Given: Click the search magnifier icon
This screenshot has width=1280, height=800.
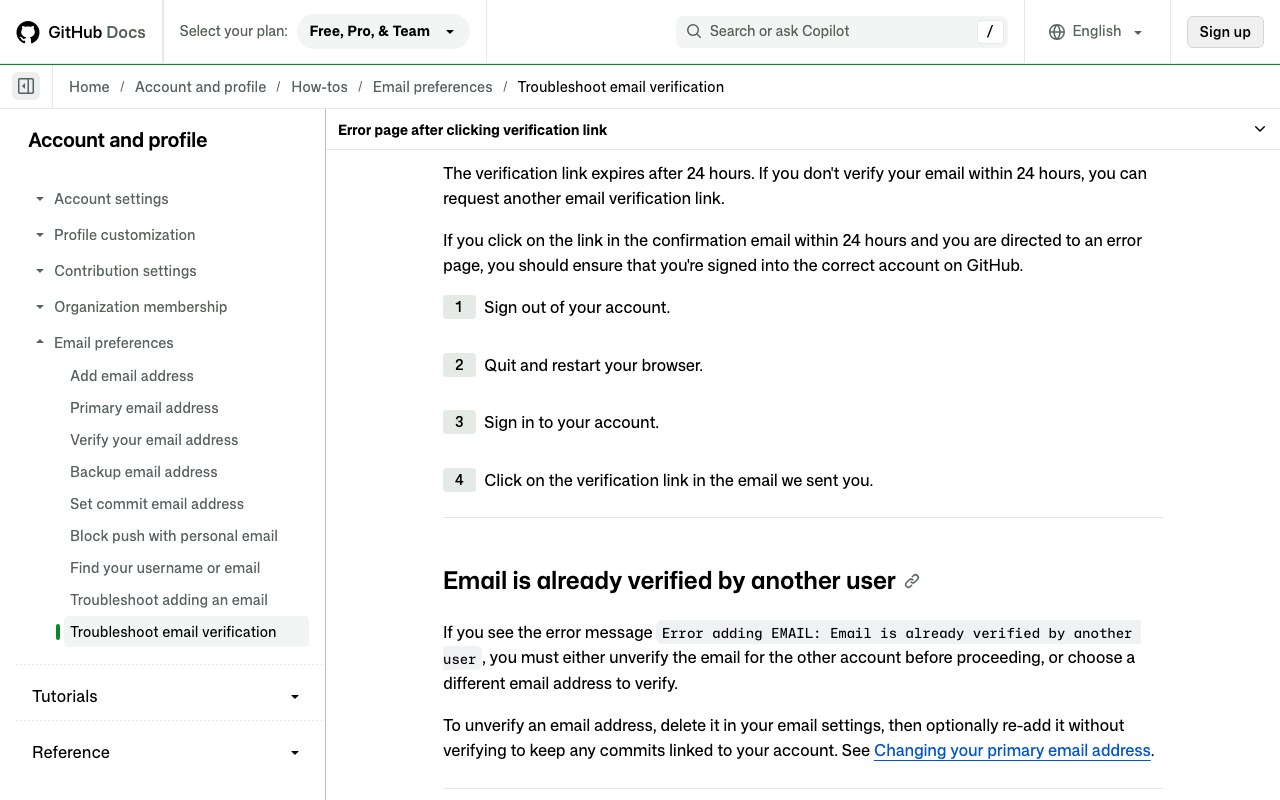Looking at the screenshot, I should coord(693,31).
